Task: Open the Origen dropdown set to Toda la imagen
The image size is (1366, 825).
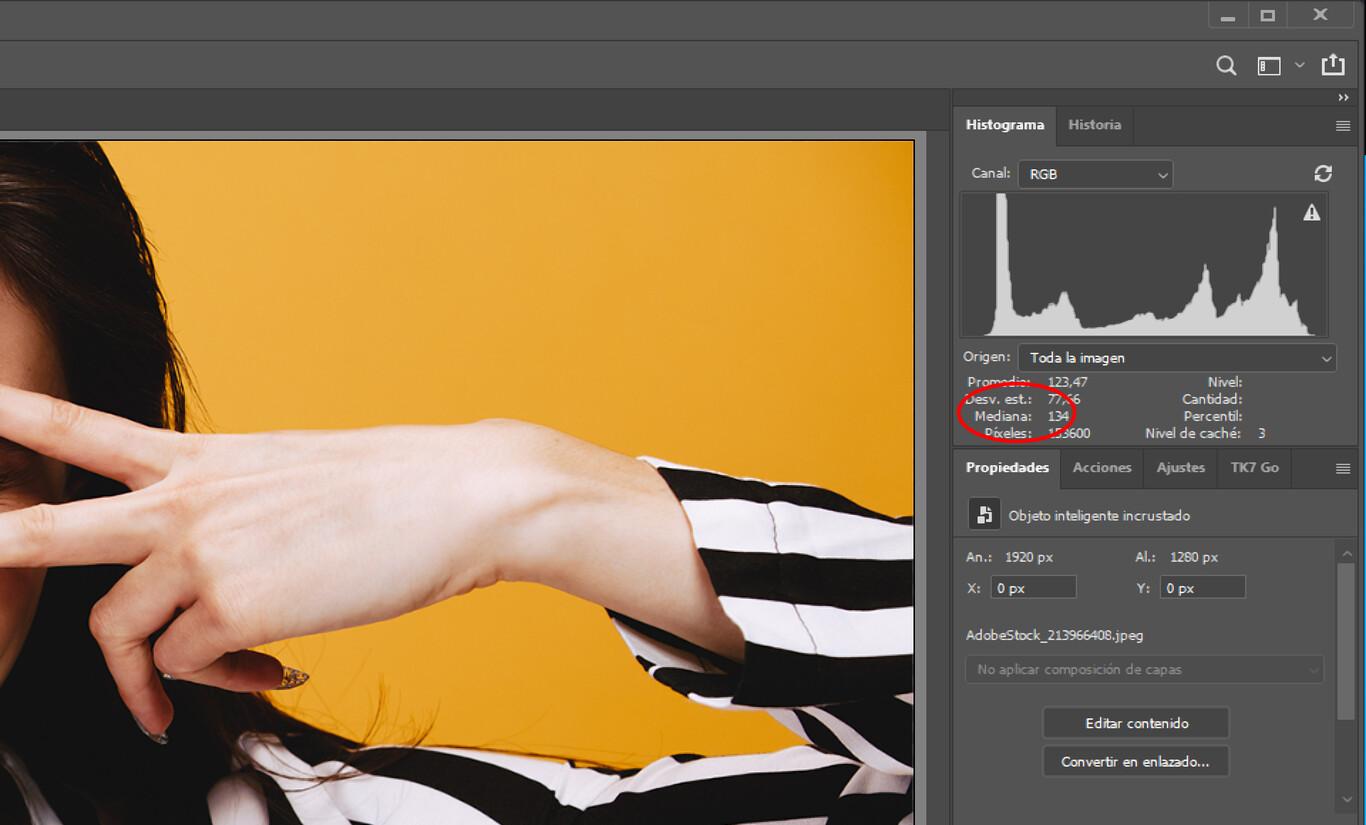Action: (1177, 357)
